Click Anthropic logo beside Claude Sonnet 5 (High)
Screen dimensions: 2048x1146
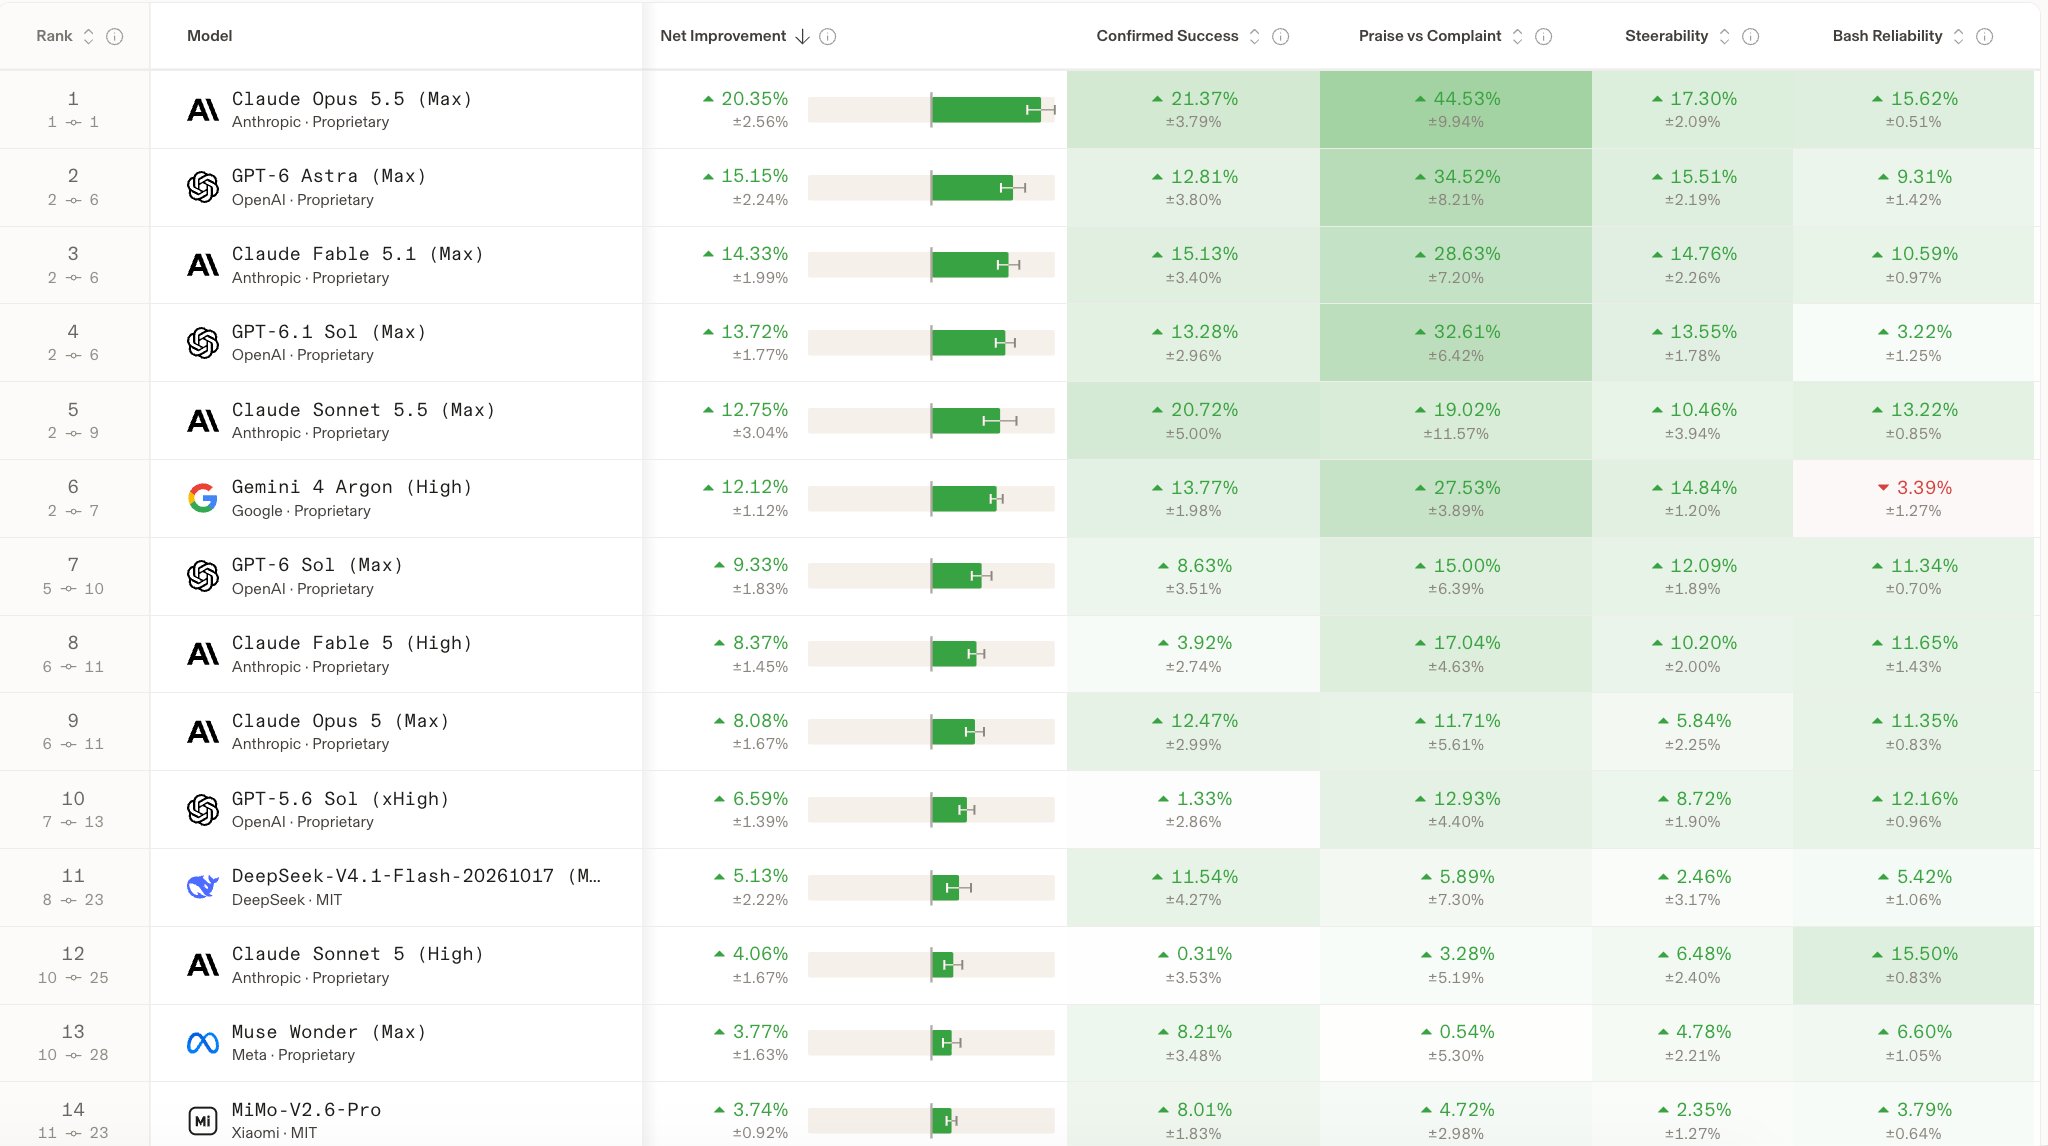pyautogui.click(x=203, y=965)
